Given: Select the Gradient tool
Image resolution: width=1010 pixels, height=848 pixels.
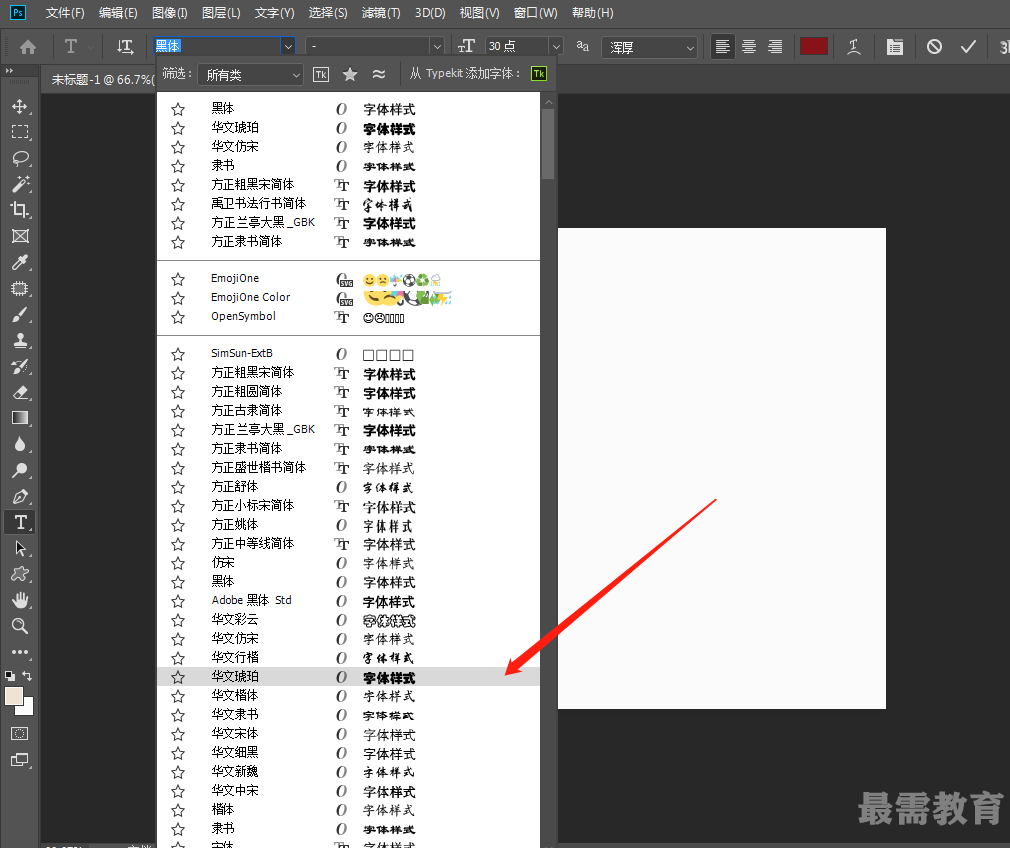Looking at the screenshot, I should click(x=20, y=418).
